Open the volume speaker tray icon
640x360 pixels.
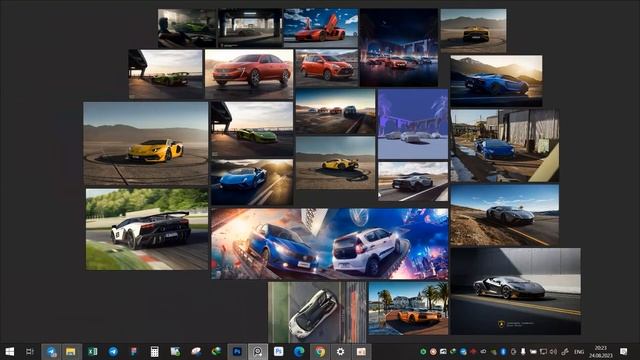553,351
